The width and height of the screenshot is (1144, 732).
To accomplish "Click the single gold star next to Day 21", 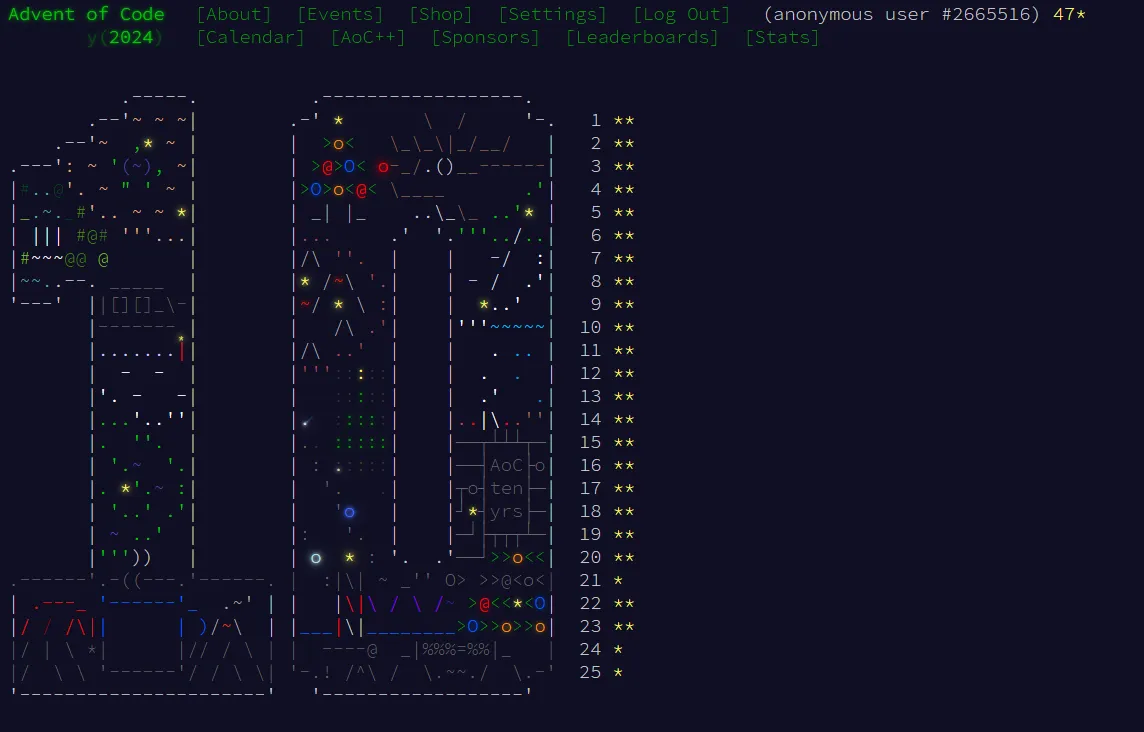I will 616,580.
